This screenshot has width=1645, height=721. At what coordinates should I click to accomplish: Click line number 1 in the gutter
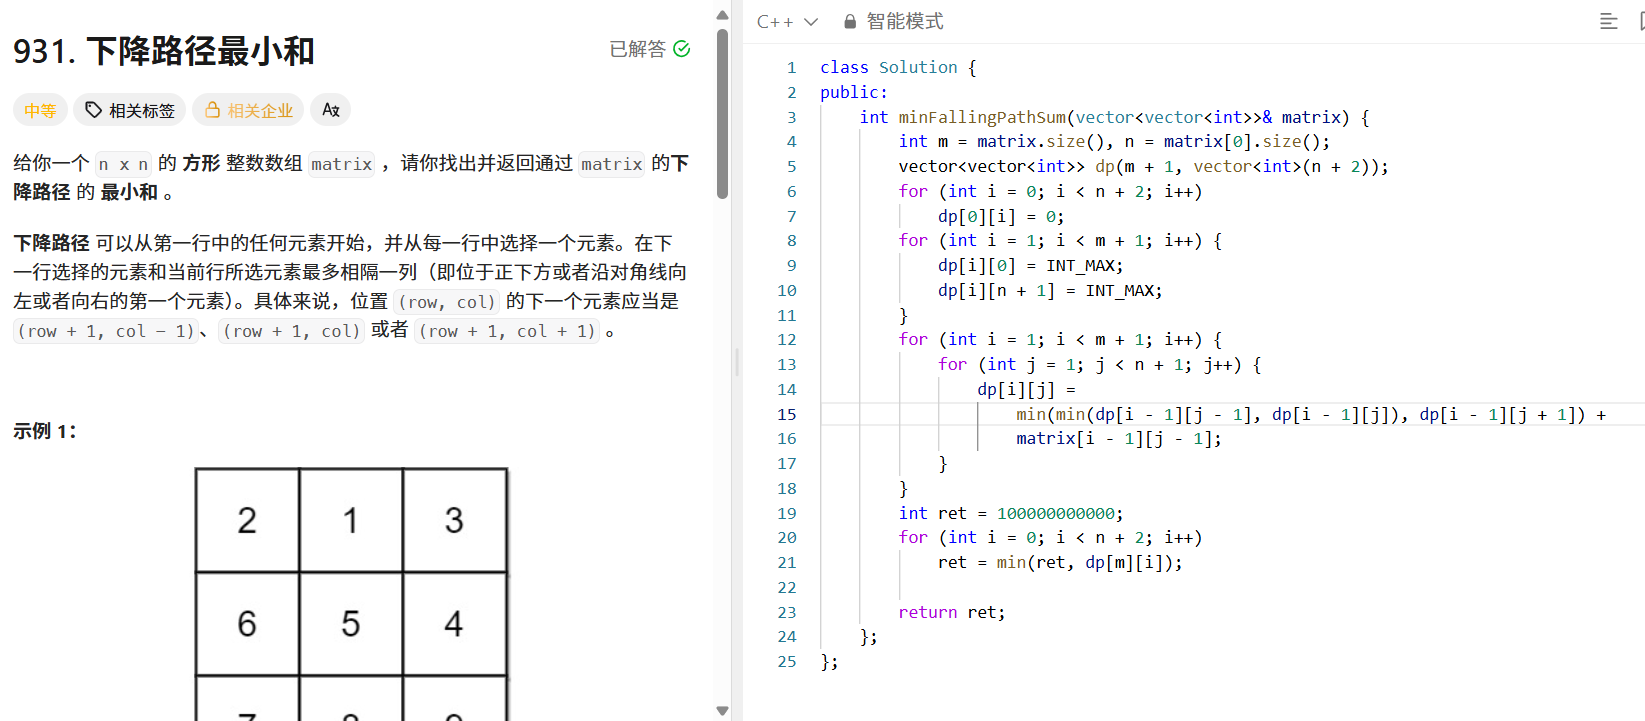[791, 67]
